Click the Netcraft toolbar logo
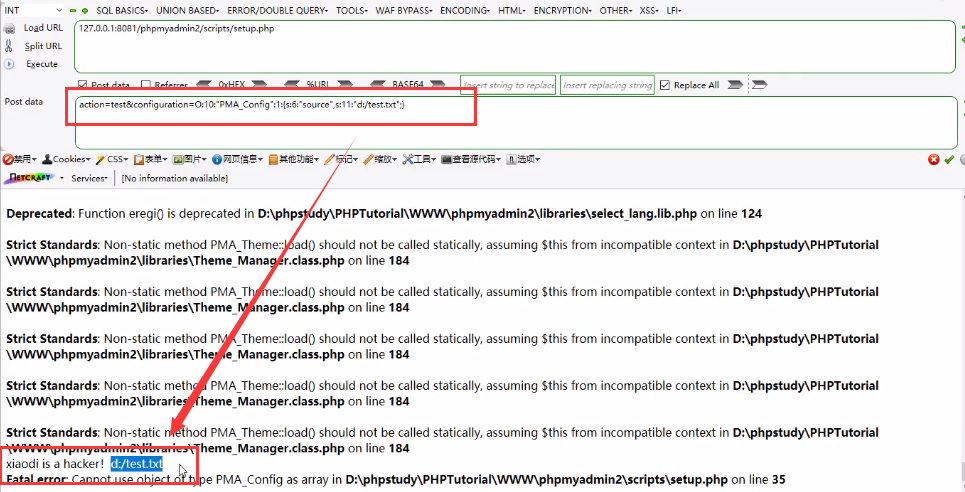The height and width of the screenshot is (492, 965). 32,178
